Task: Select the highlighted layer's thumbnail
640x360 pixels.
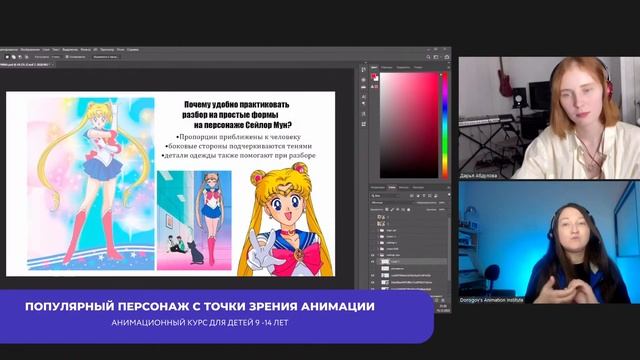Action: pyautogui.click(x=385, y=261)
